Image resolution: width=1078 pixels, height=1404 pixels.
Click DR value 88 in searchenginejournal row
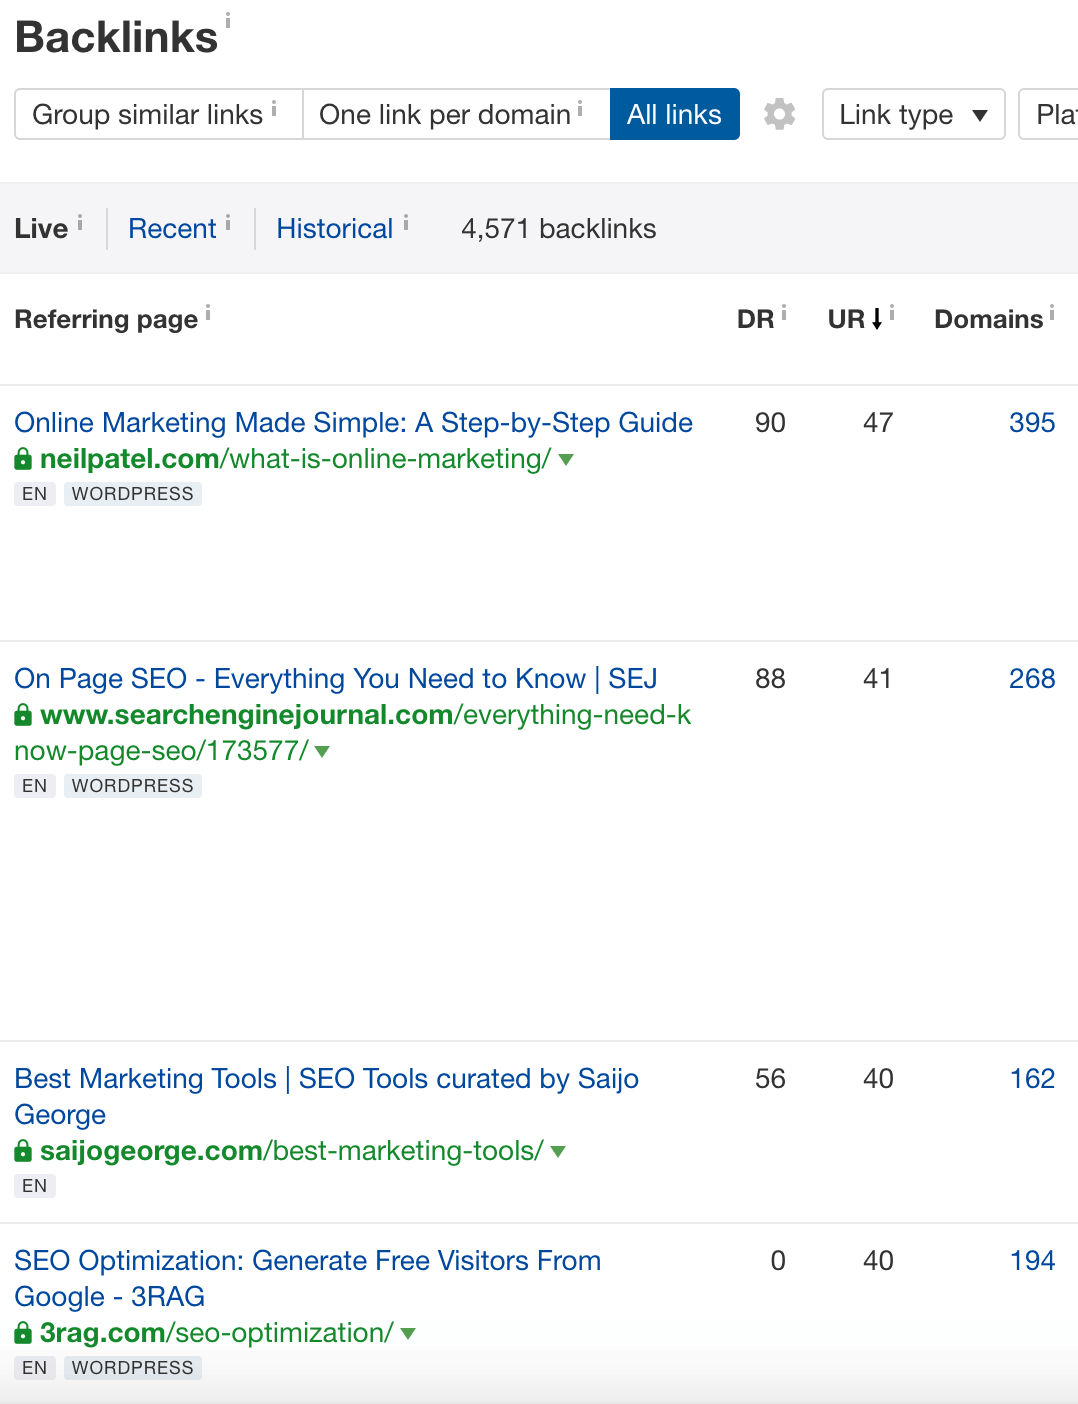point(770,679)
